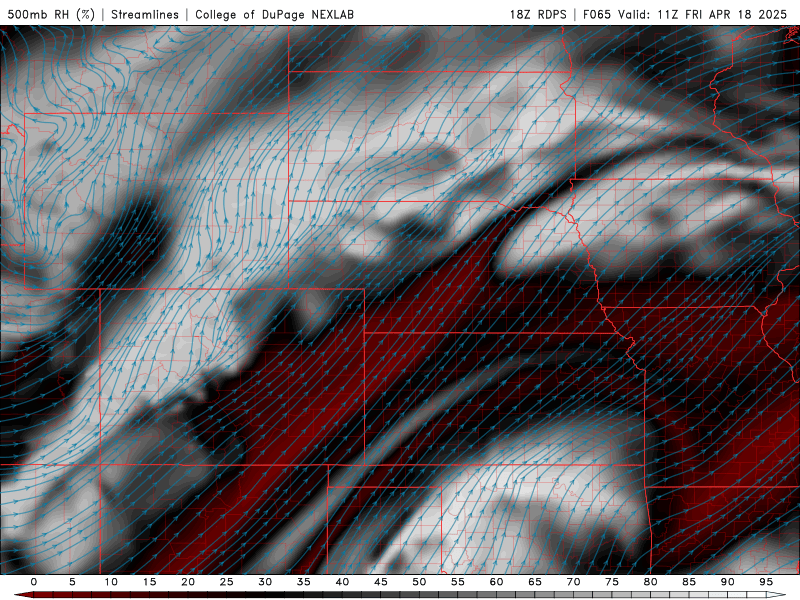Select the "50" value on the RH scale

419,582
